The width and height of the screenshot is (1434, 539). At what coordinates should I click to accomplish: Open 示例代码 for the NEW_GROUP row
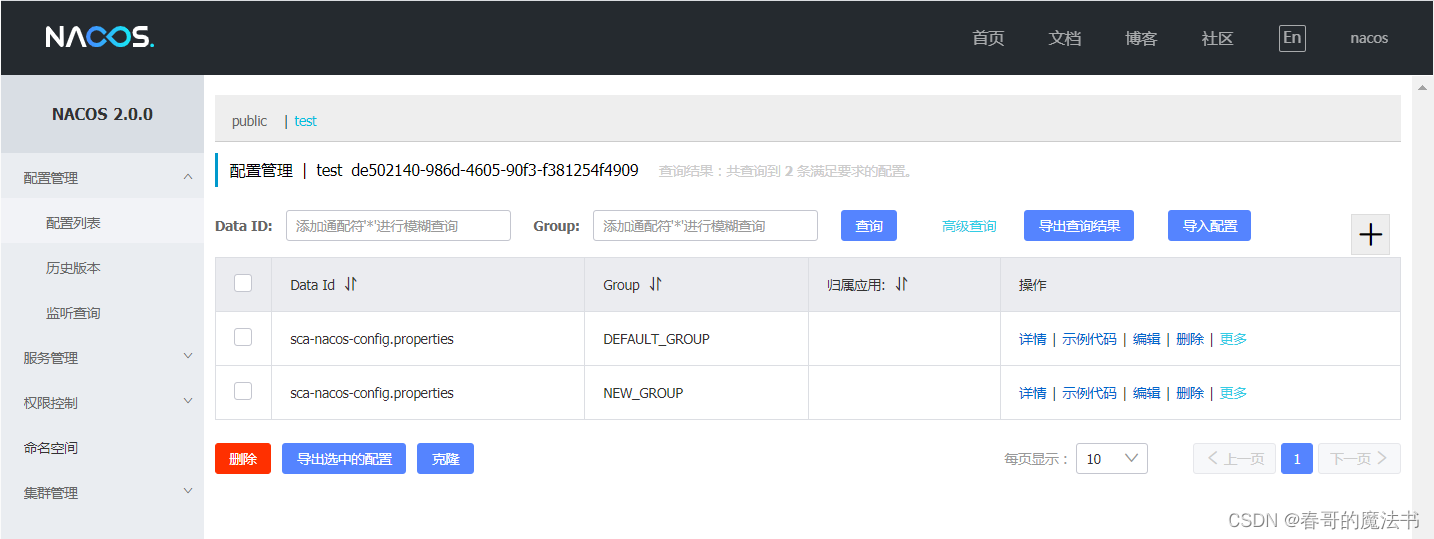1089,393
